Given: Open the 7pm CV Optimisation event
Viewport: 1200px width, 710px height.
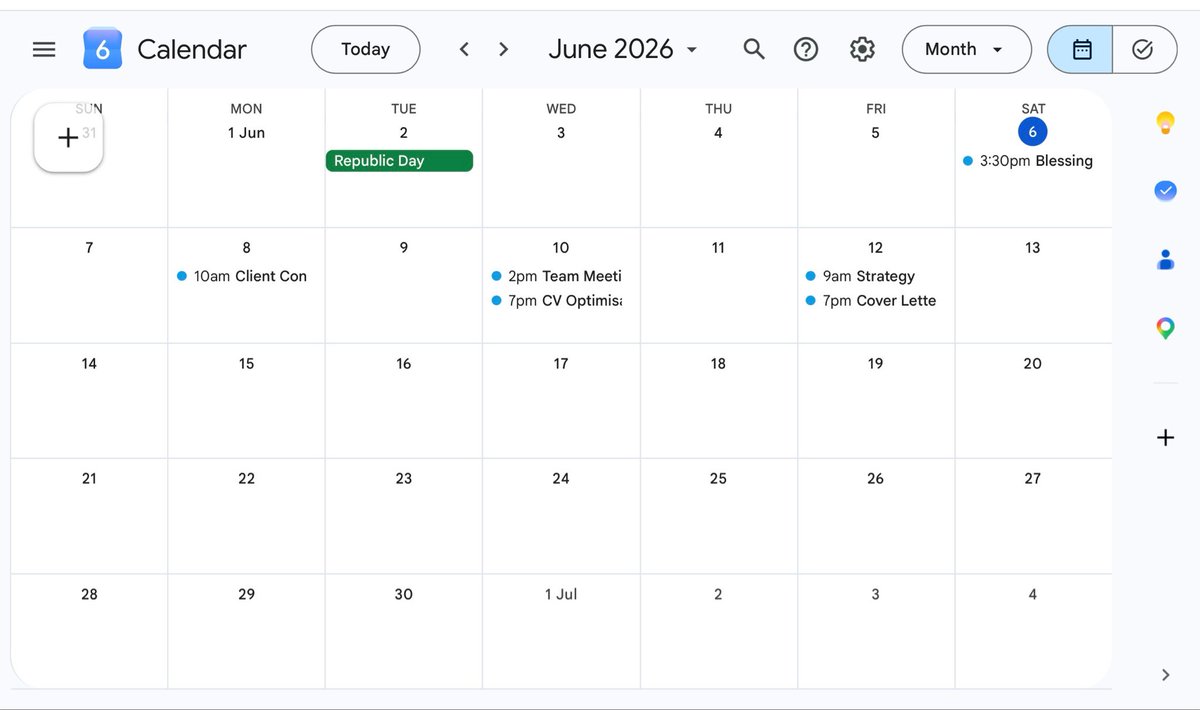Looking at the screenshot, I should [x=557, y=300].
